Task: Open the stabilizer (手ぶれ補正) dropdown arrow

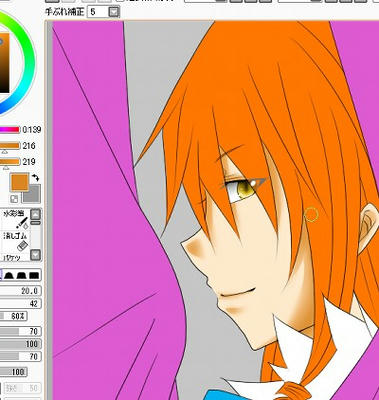Action: 114,12
